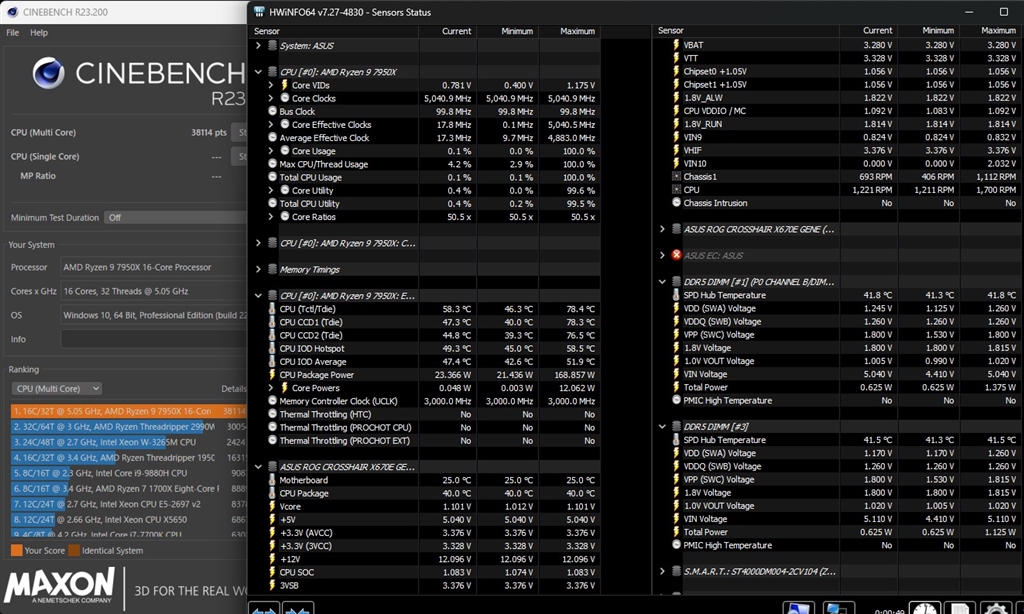
Task: Expand Core Effective Clocks entries
Action: click(270, 124)
